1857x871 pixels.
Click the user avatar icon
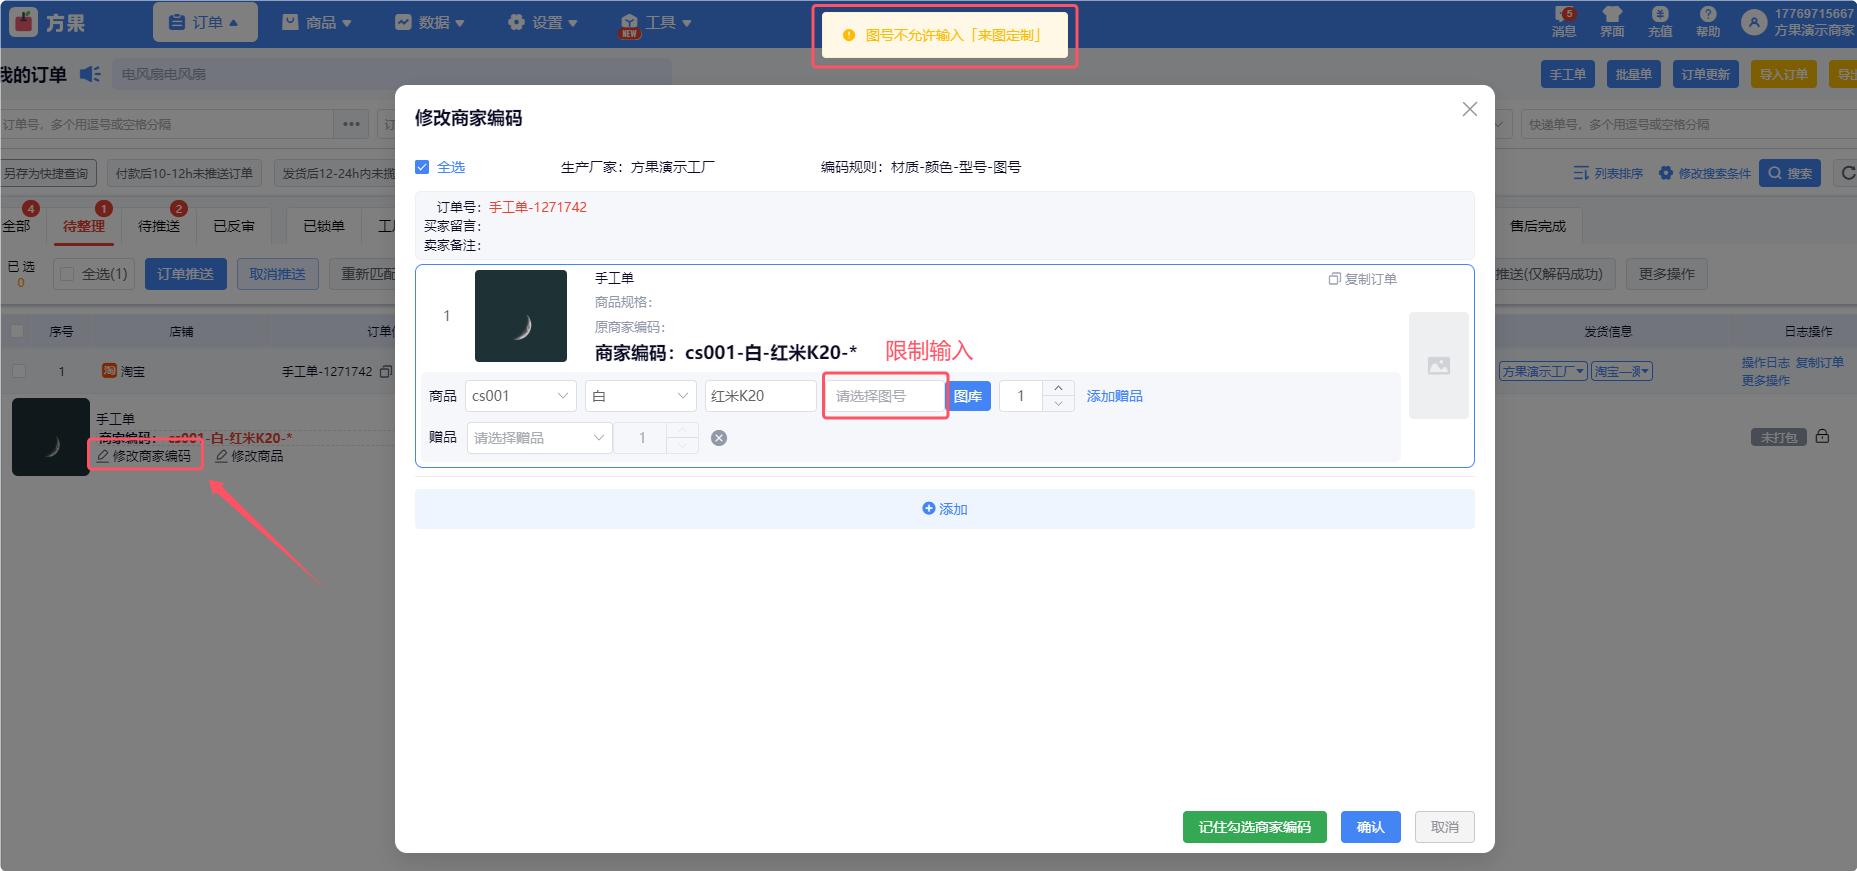point(1754,22)
